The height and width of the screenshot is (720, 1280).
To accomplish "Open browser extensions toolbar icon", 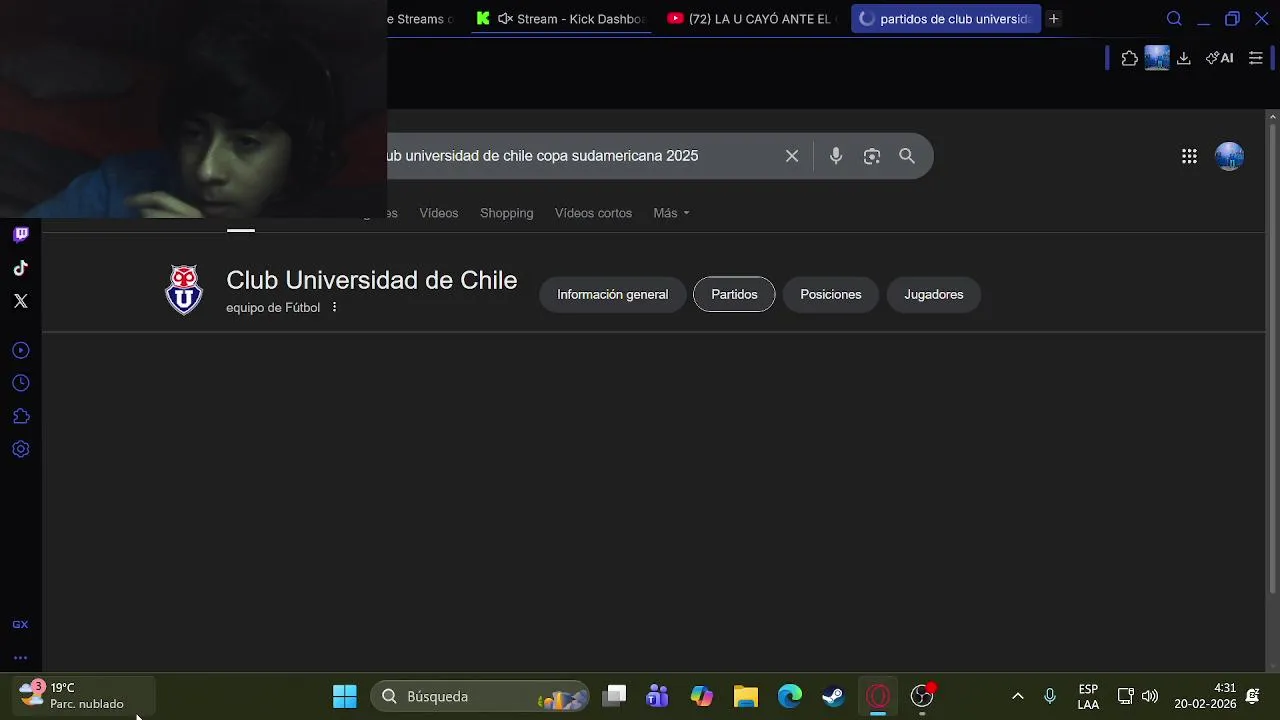I will (x=1130, y=58).
